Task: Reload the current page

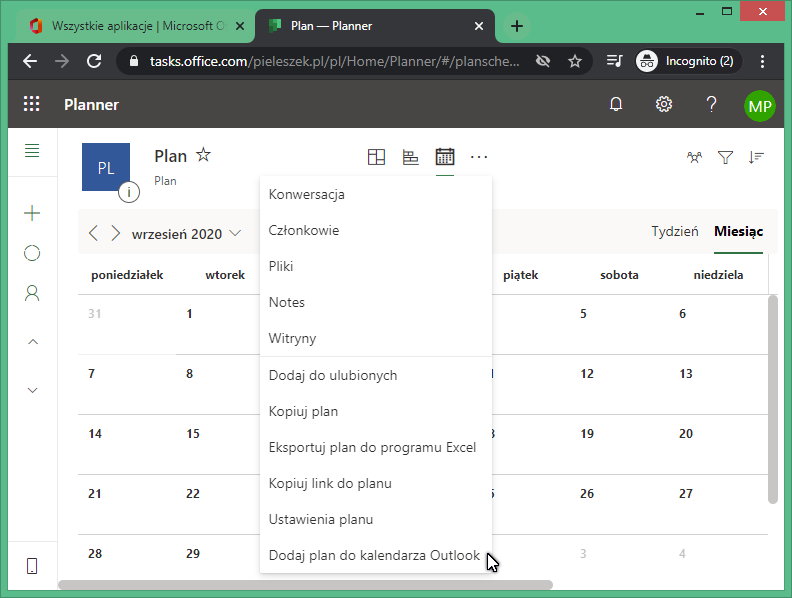Action: click(94, 61)
